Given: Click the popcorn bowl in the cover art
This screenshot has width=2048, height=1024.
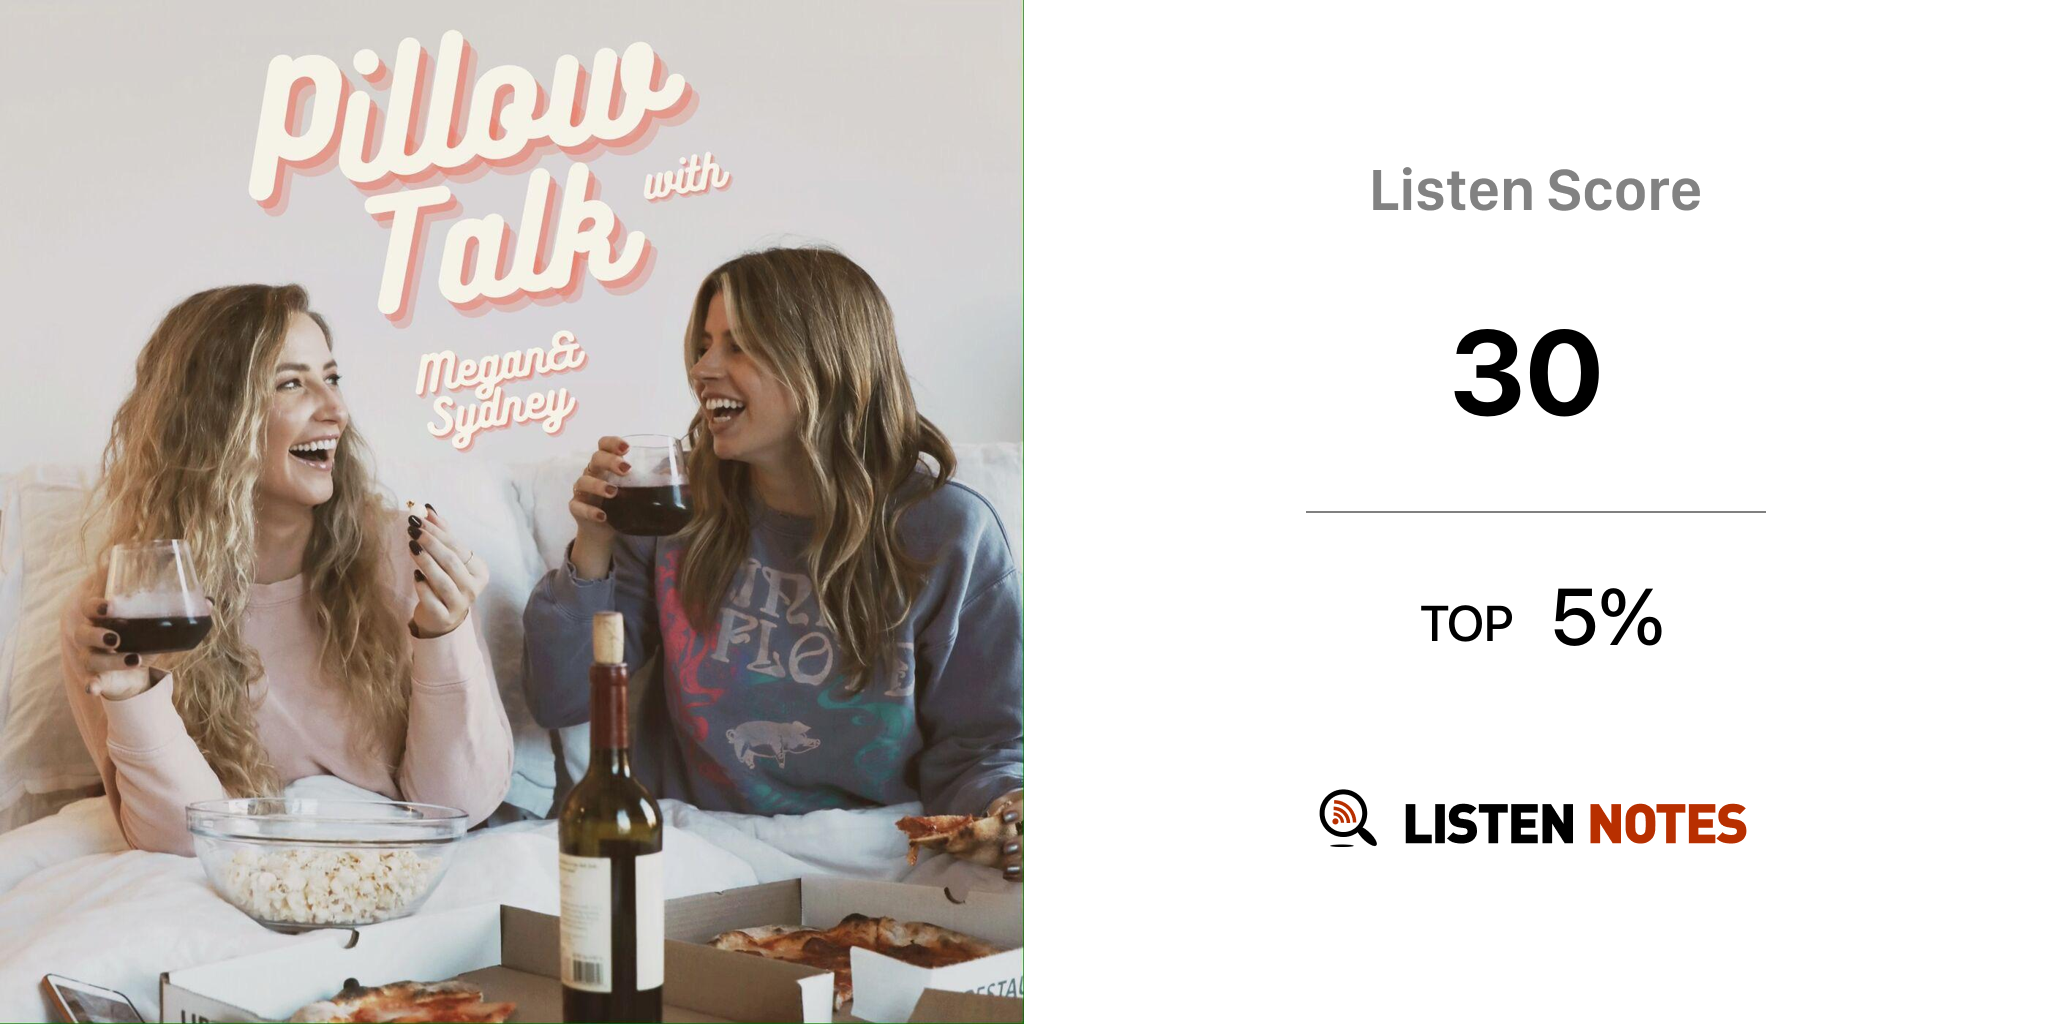Looking at the screenshot, I should tap(326, 862).
